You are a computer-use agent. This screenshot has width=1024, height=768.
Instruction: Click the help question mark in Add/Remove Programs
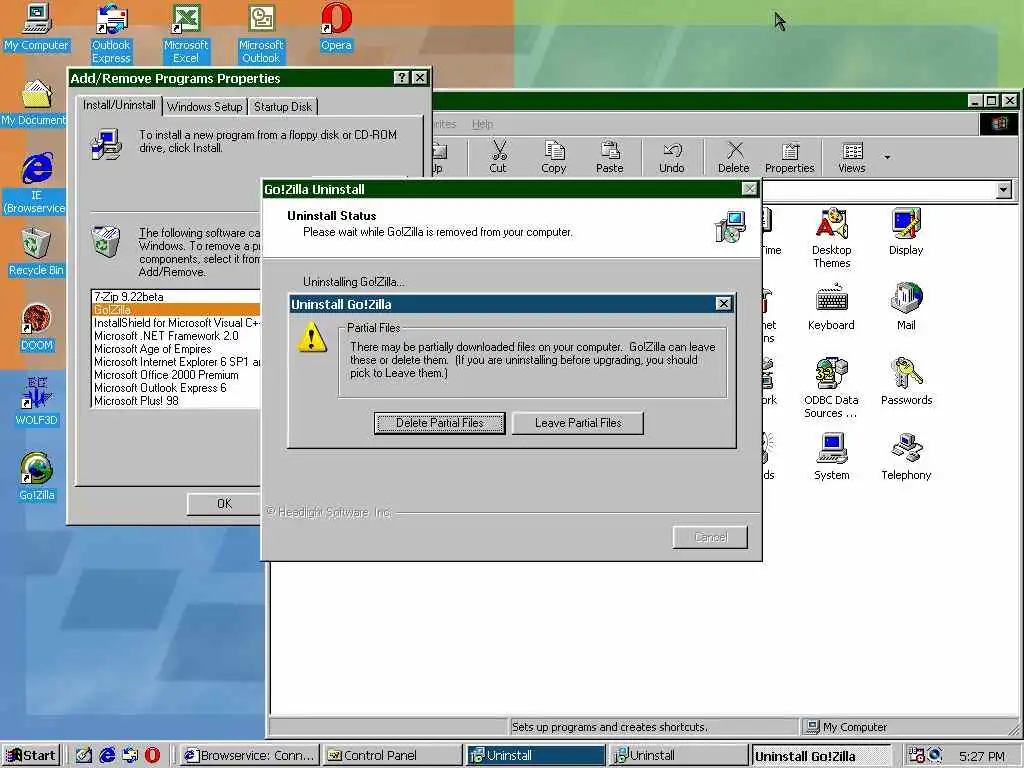pyautogui.click(x=402, y=78)
